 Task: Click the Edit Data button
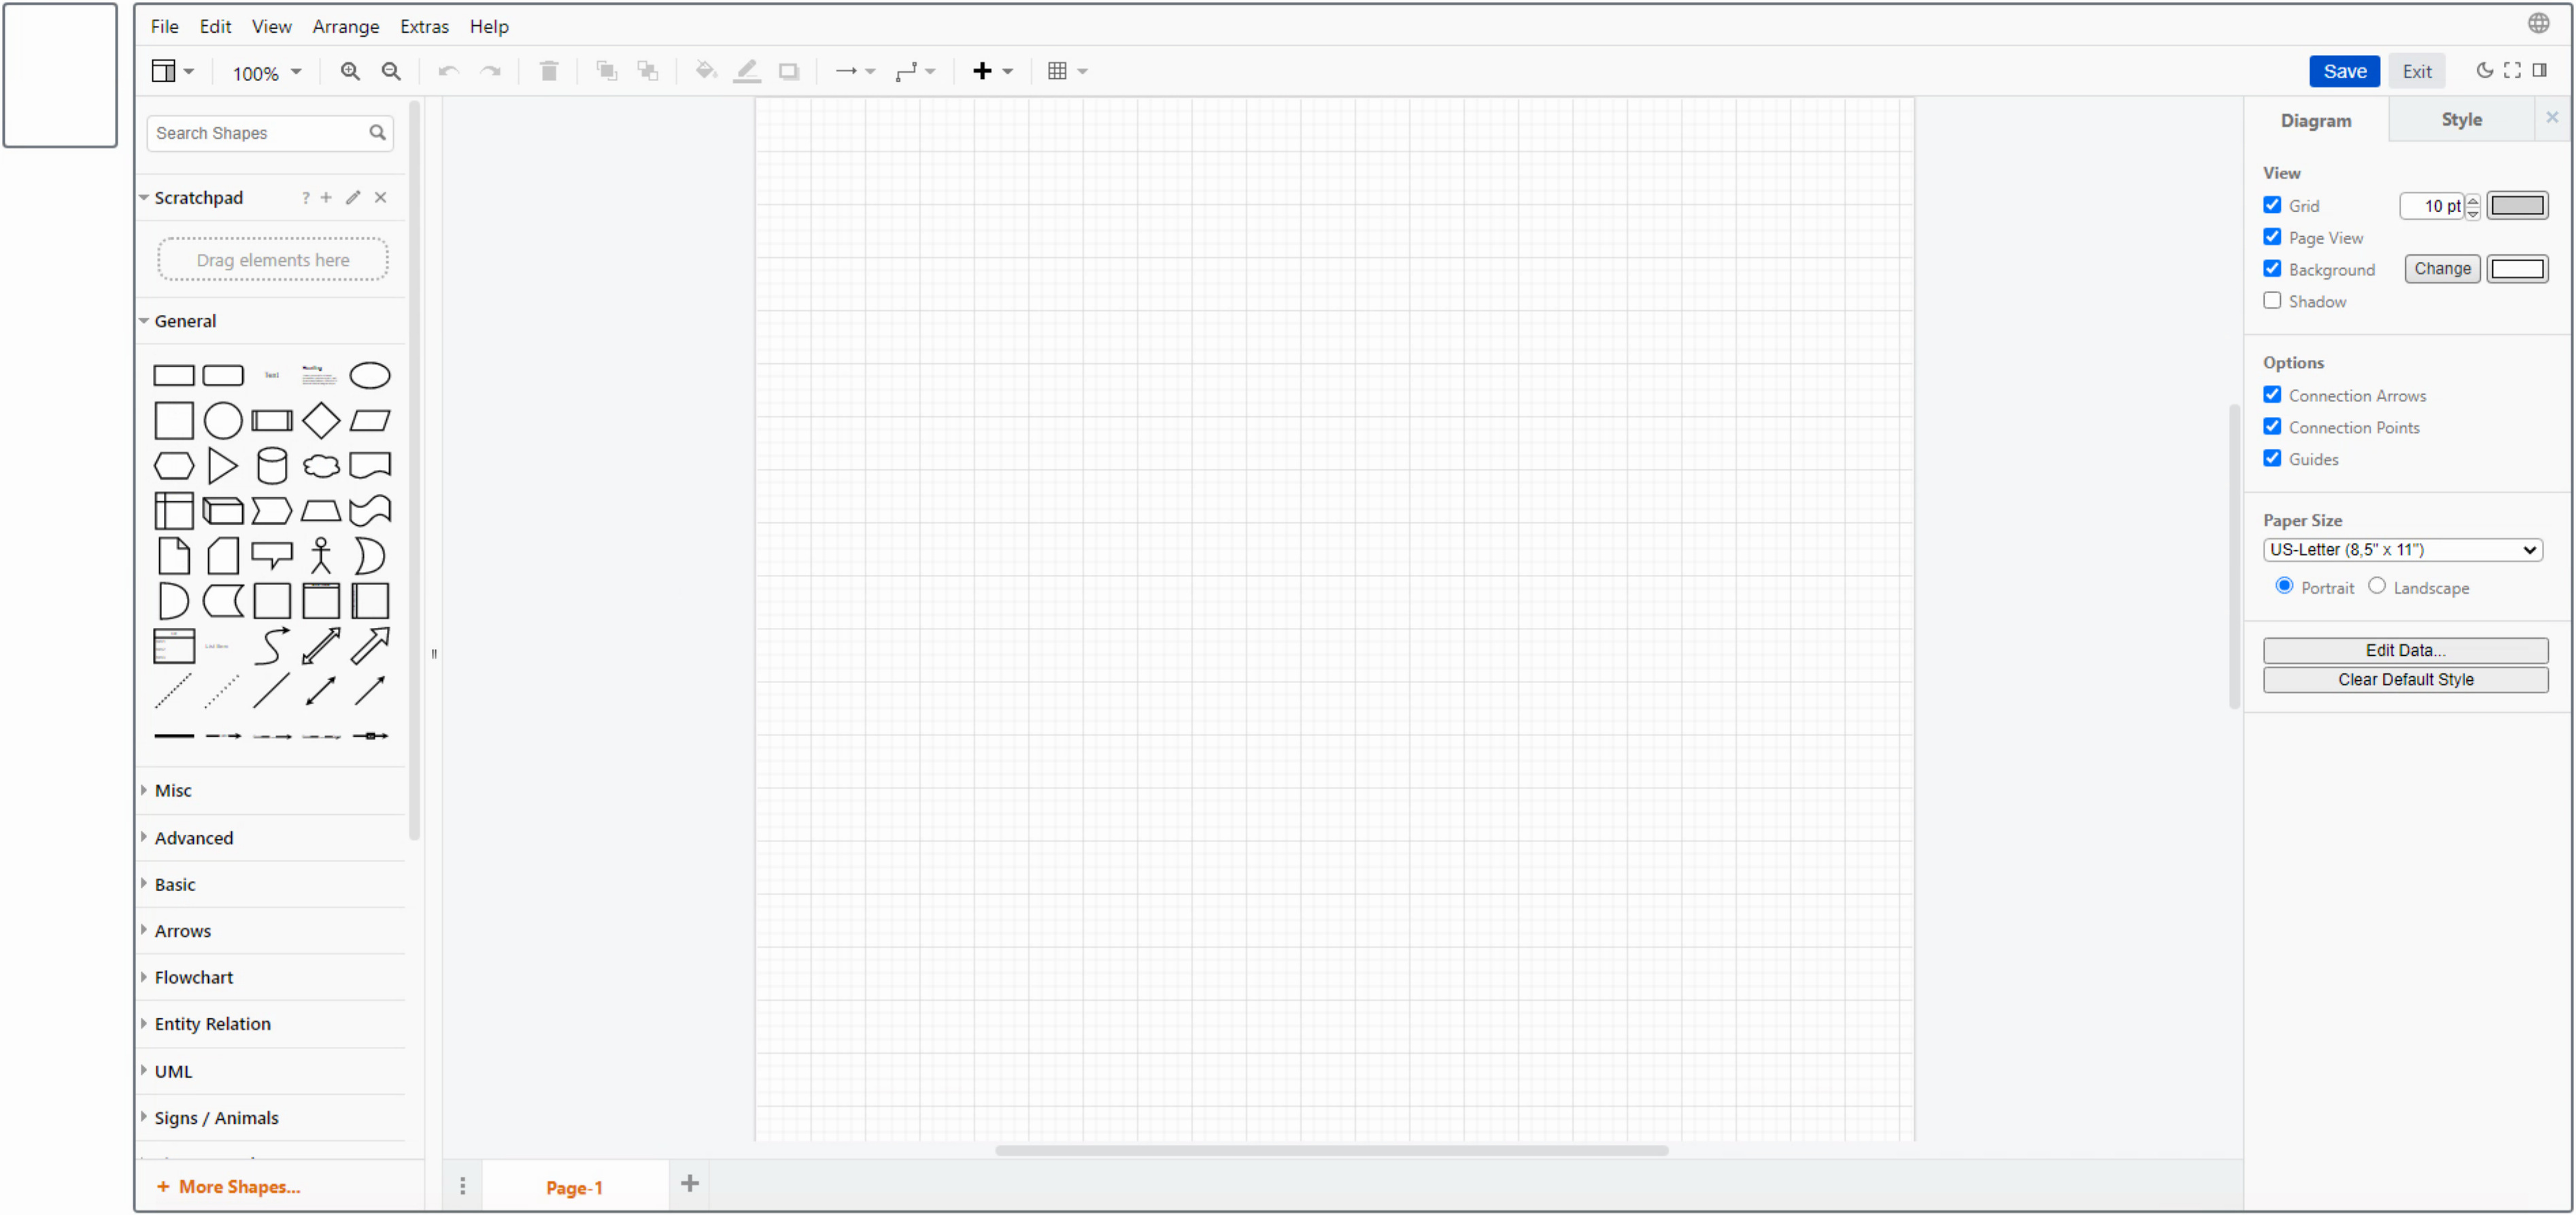(x=2403, y=648)
